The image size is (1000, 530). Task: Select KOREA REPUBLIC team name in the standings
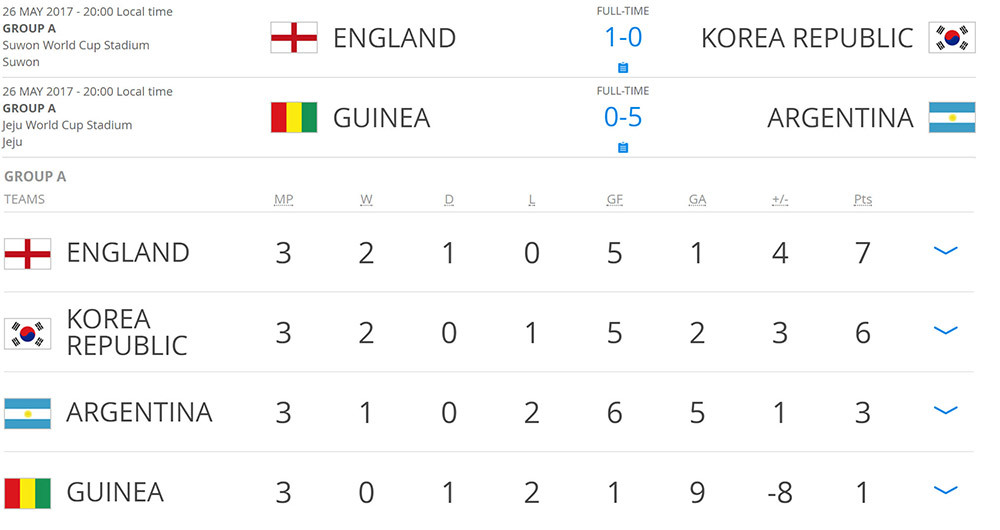[126, 332]
